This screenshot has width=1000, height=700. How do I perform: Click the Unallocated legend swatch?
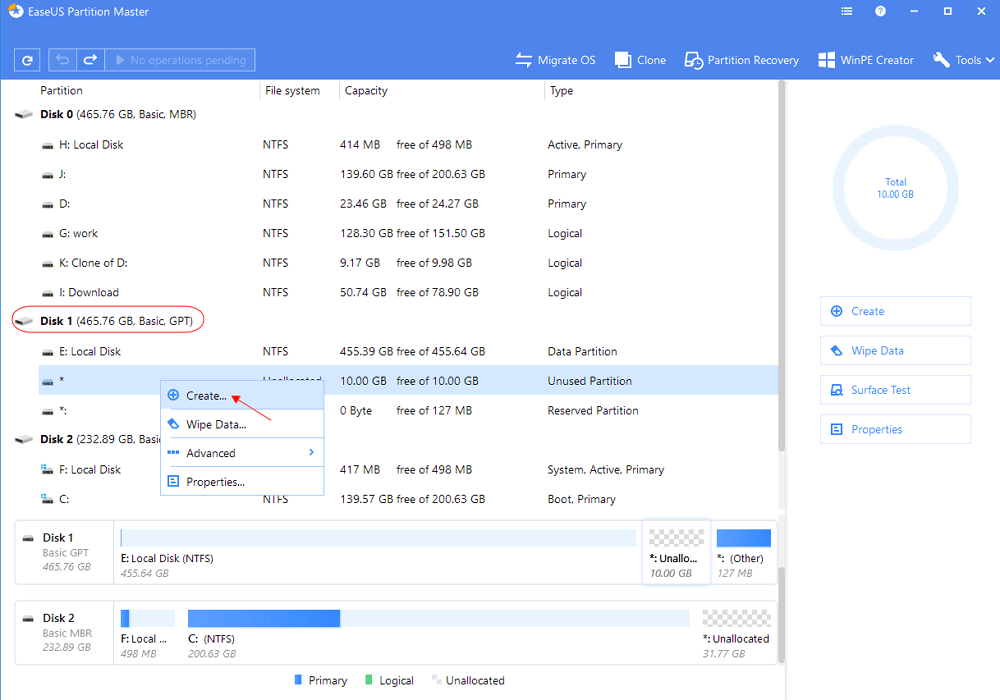pos(436,680)
